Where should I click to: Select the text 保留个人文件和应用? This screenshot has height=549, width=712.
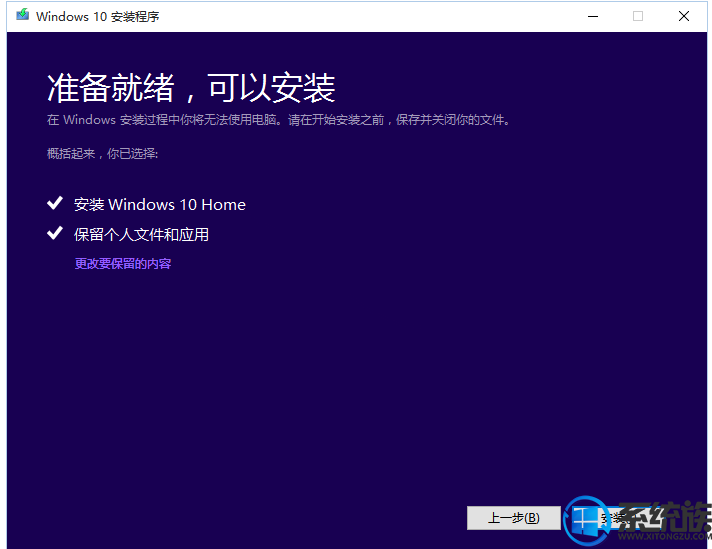[141, 234]
